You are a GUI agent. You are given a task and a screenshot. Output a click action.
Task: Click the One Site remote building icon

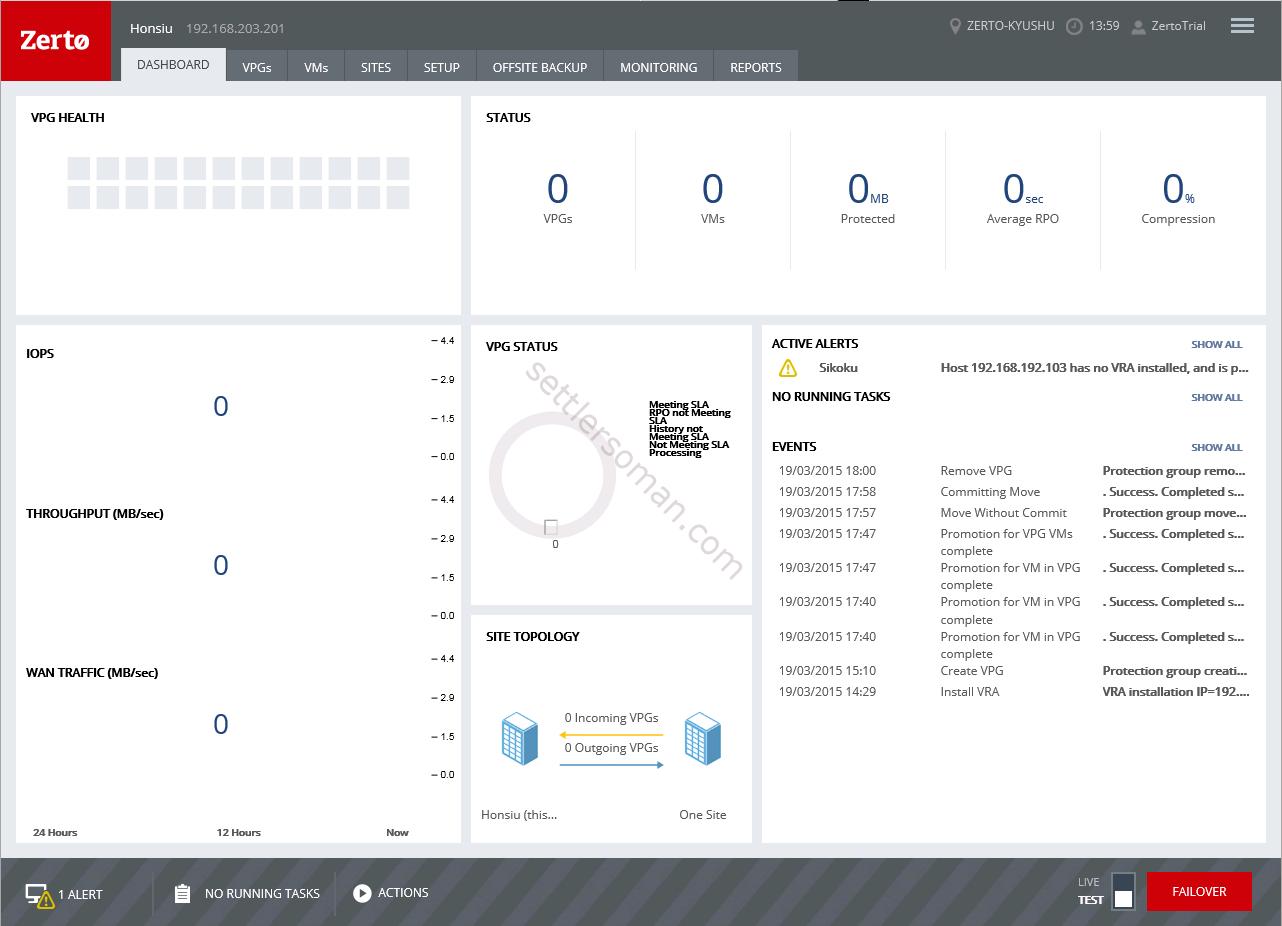[x=702, y=739]
